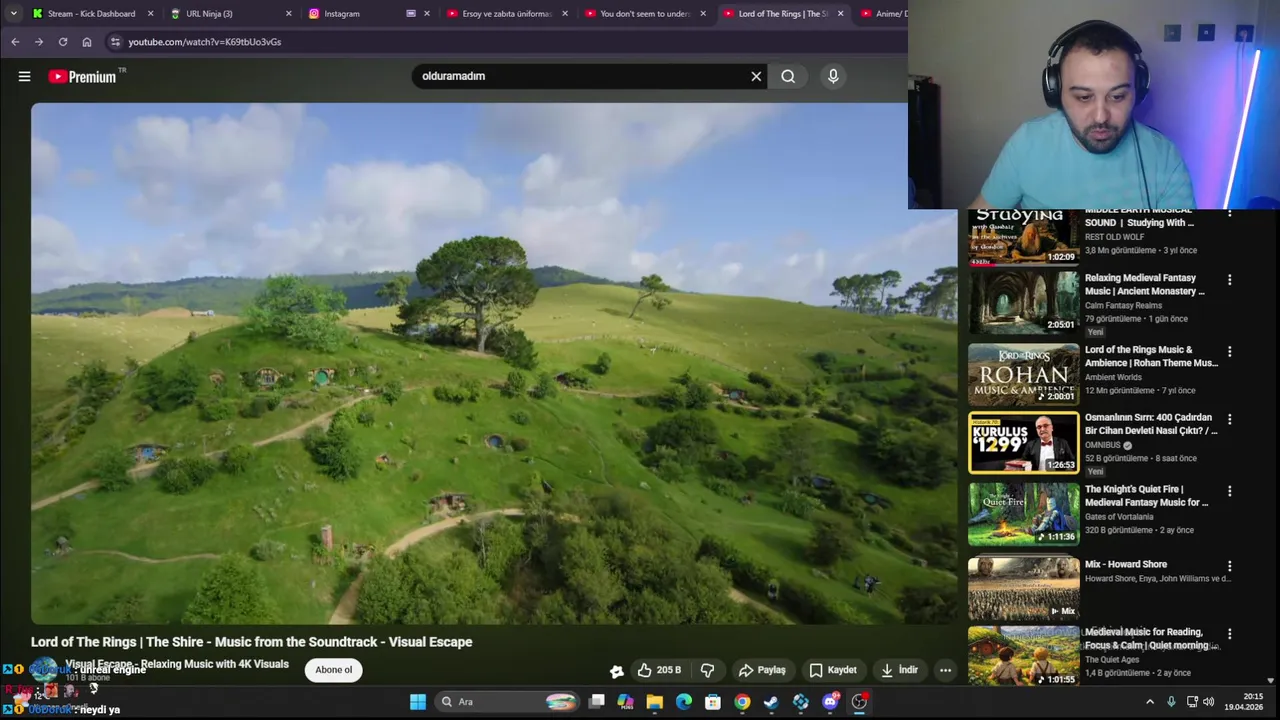Open options for The Knight's Quiet Fire video
The width and height of the screenshot is (1280, 720).
[1230, 491]
